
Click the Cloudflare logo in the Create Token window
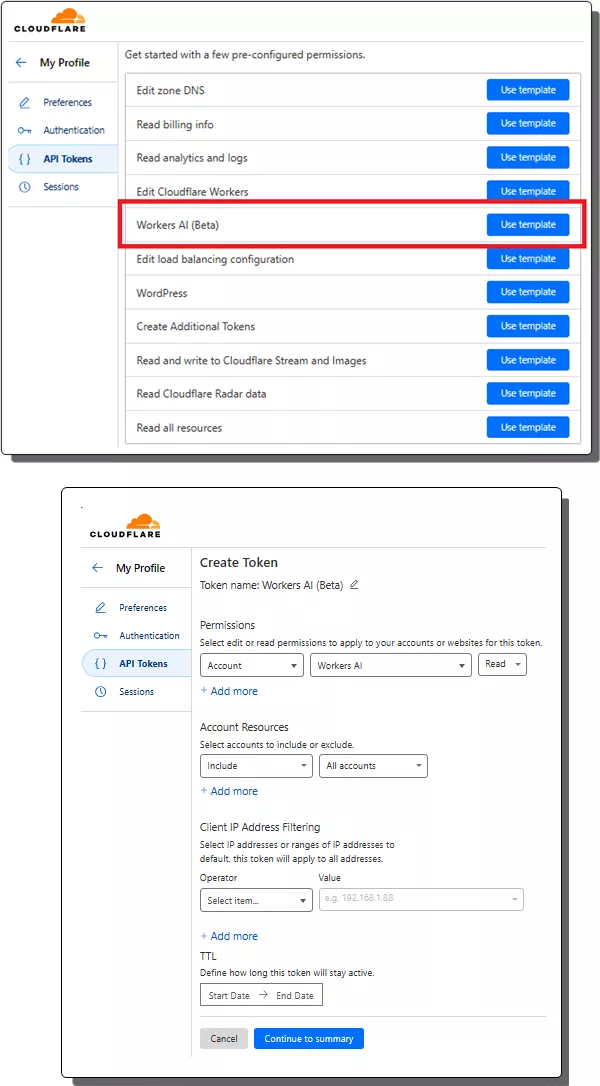[125, 526]
